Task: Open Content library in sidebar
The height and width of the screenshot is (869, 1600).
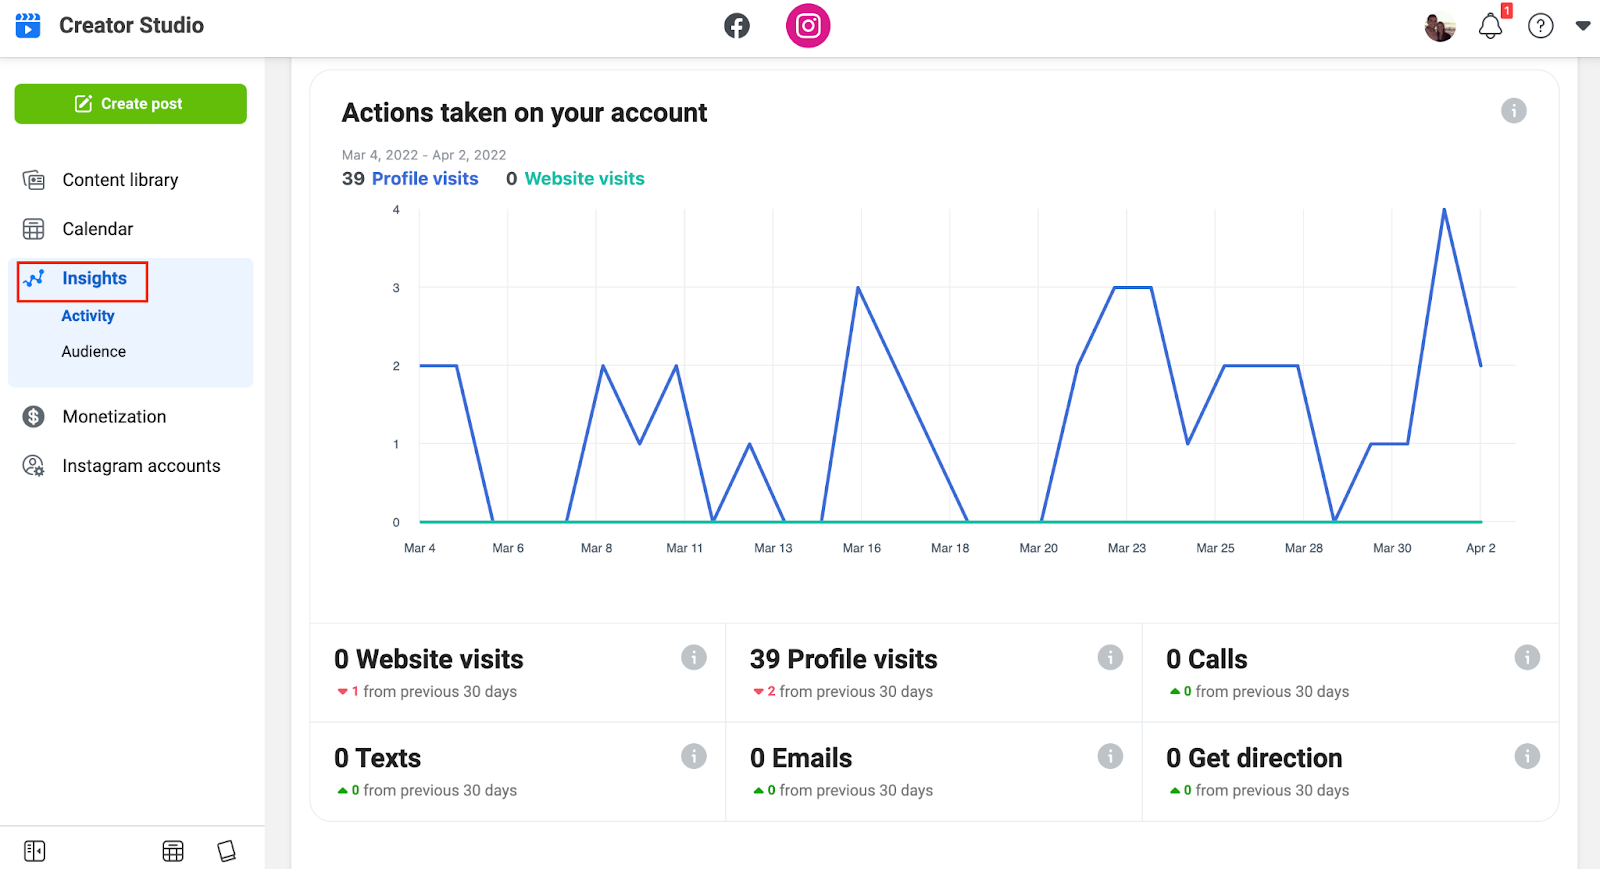Action: (x=120, y=180)
